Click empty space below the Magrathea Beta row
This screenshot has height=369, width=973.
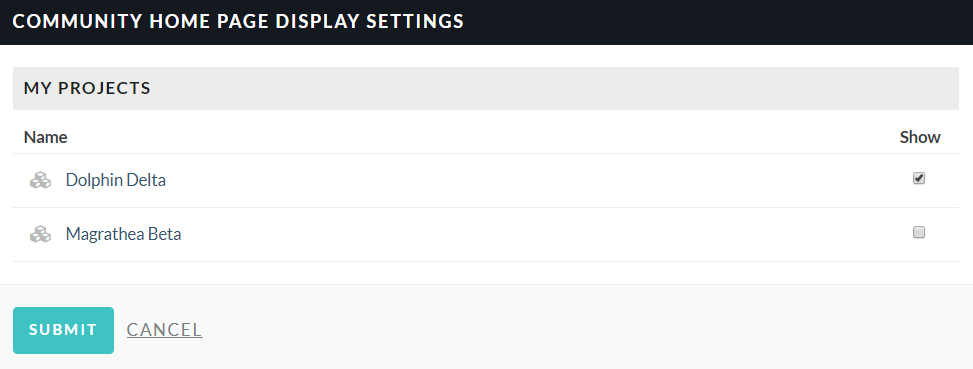tap(486, 273)
